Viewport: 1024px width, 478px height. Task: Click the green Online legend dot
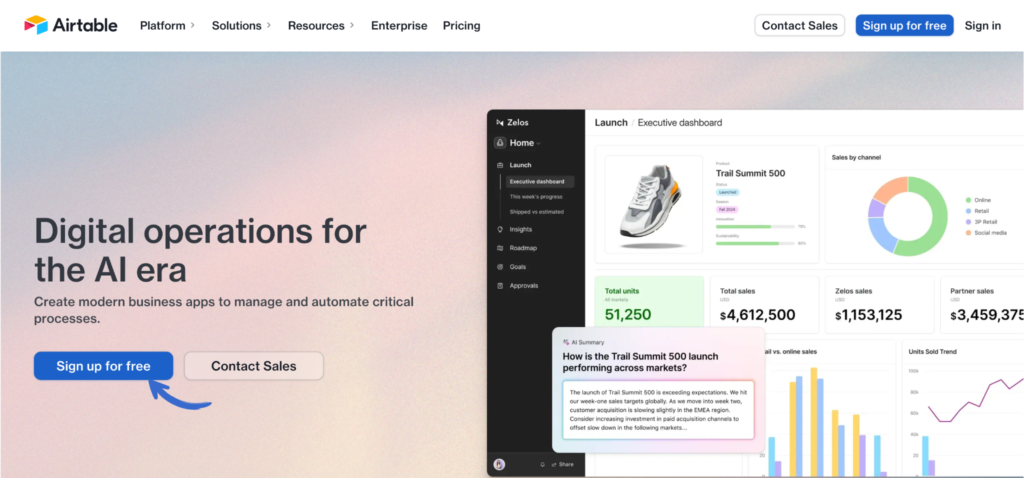tap(968, 200)
